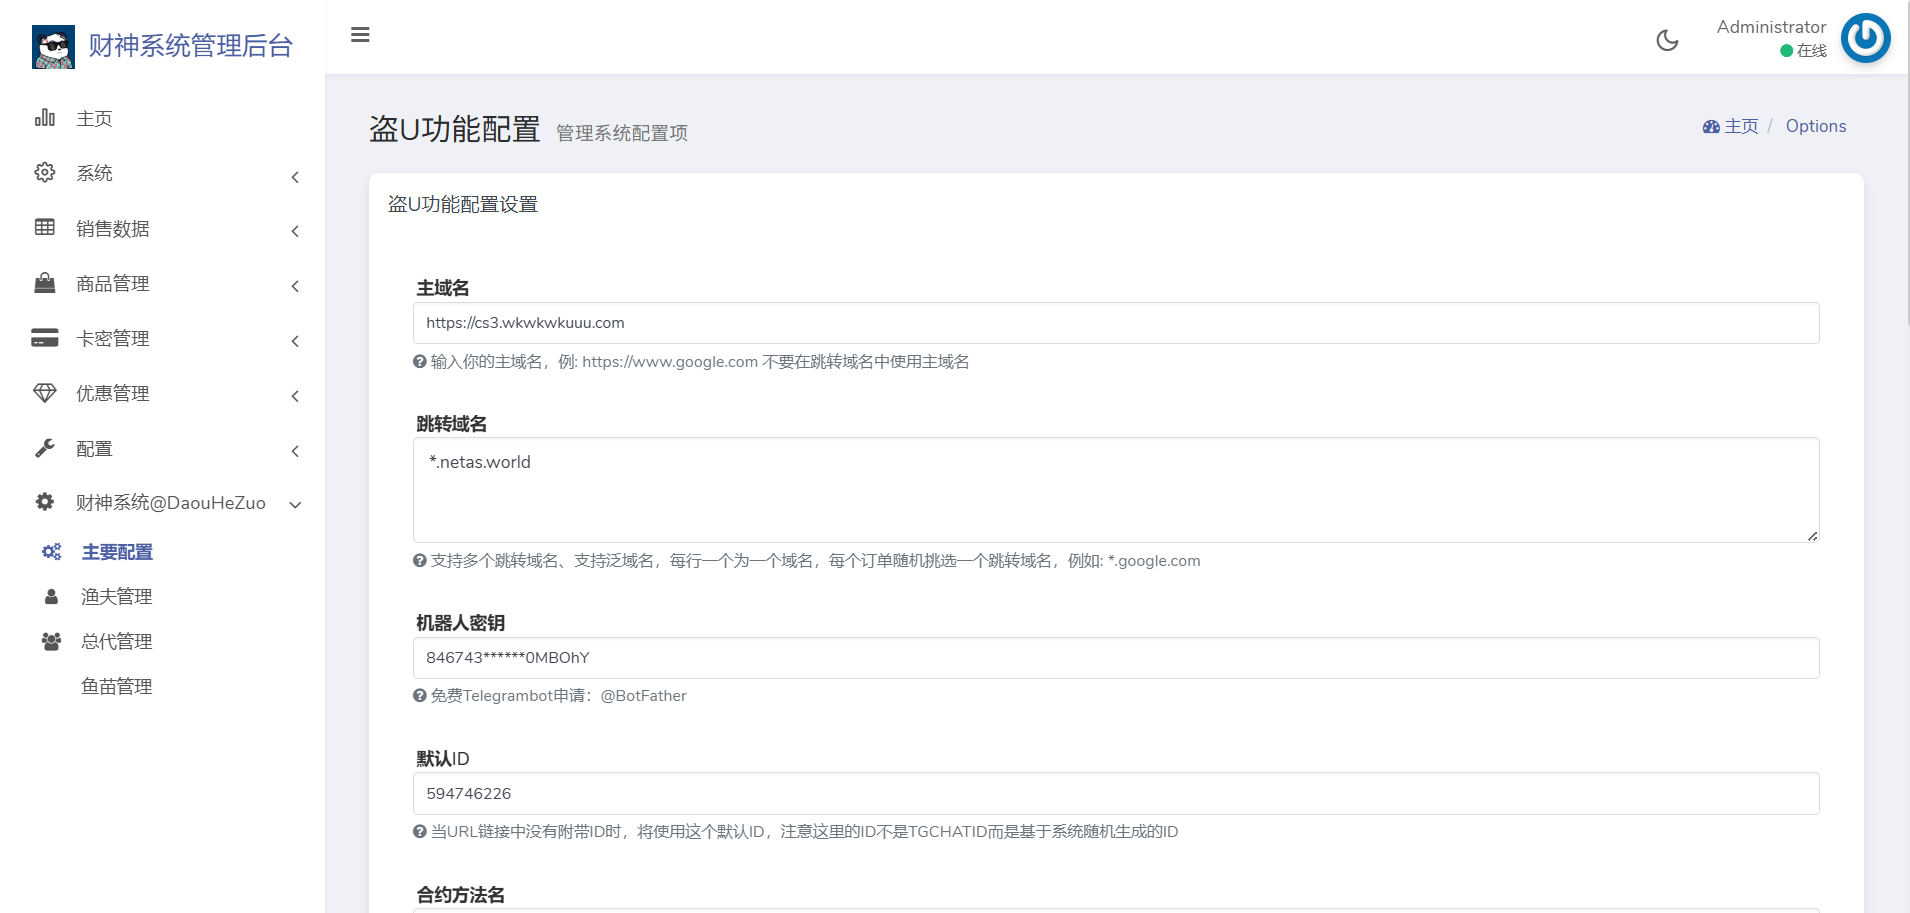Click the 财神系统管理后台 title link
The width and height of the screenshot is (1910, 913).
[x=190, y=46]
